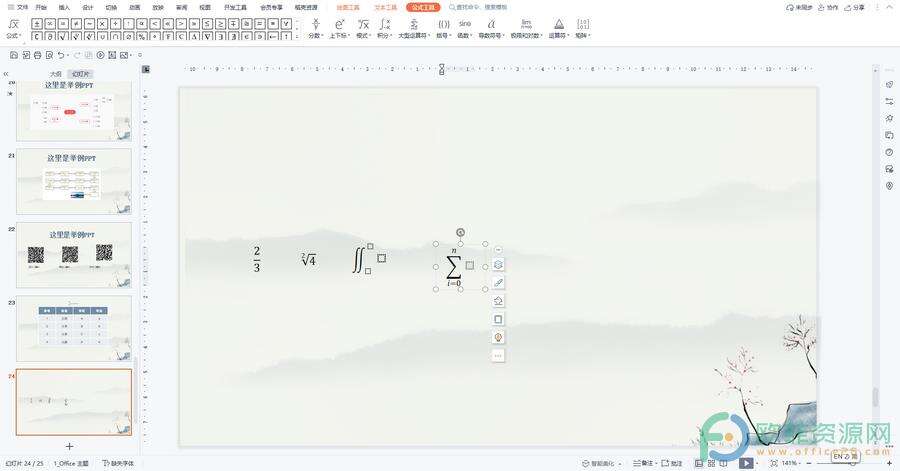Click the print preview icon
This screenshot has height=471, width=900.
49,55
